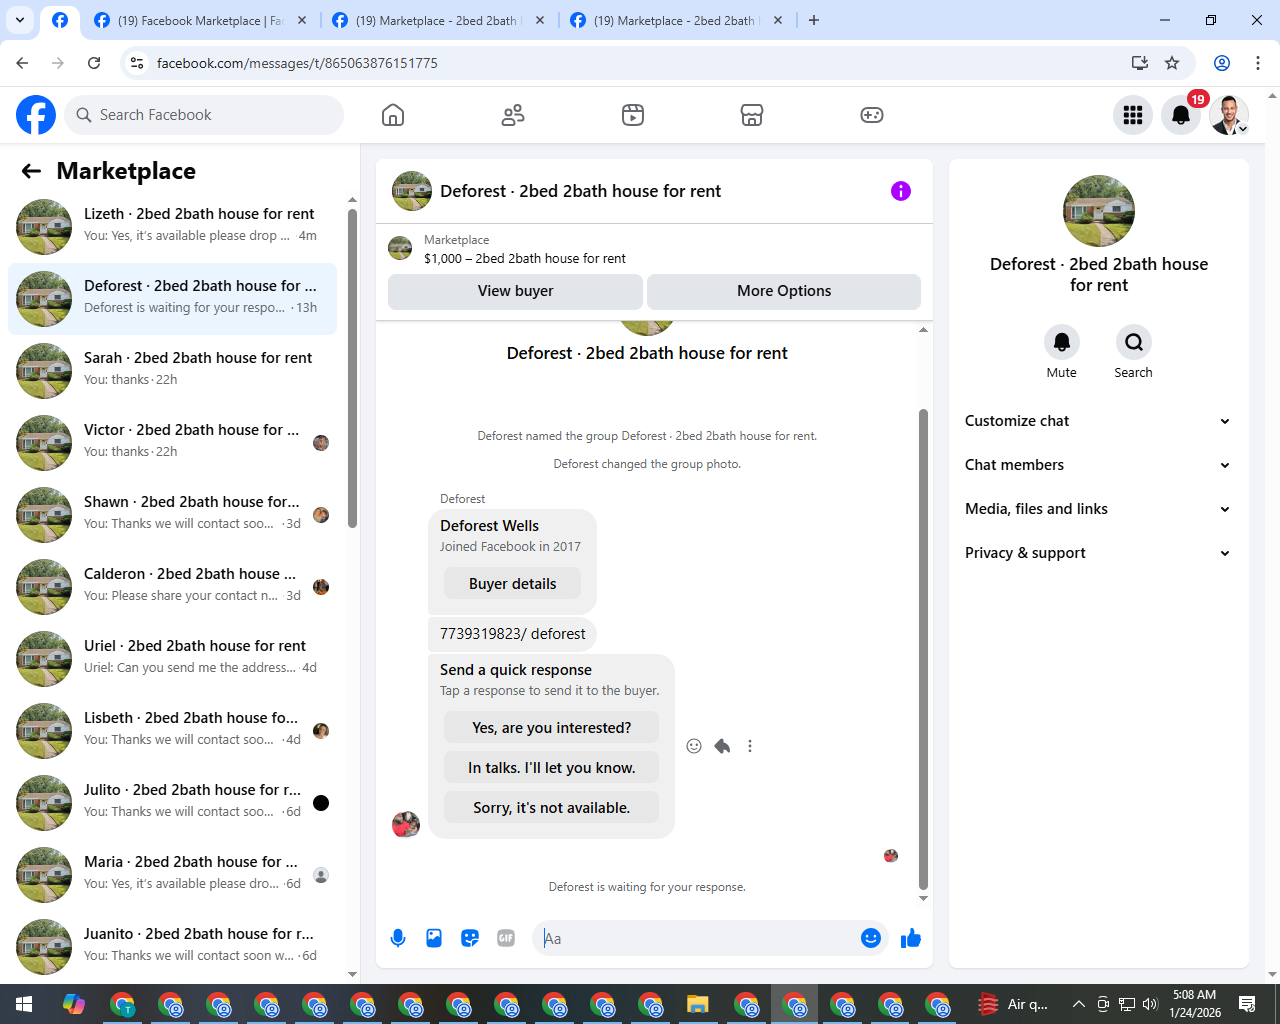Open the Friends icon in top navigation
The width and height of the screenshot is (1280, 1024).
point(513,115)
